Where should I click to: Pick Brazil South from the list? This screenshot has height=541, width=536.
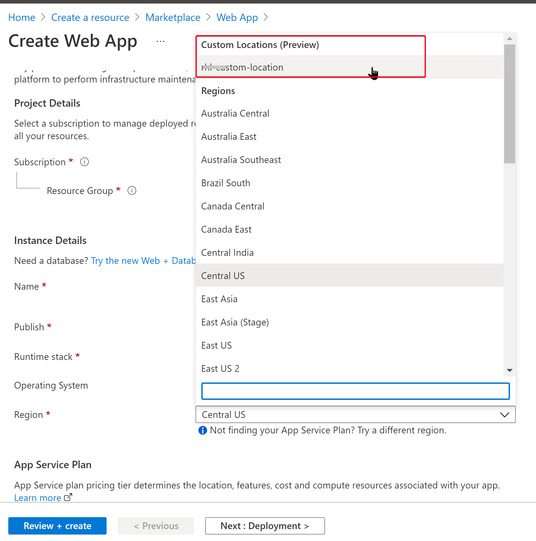[x=349, y=183]
